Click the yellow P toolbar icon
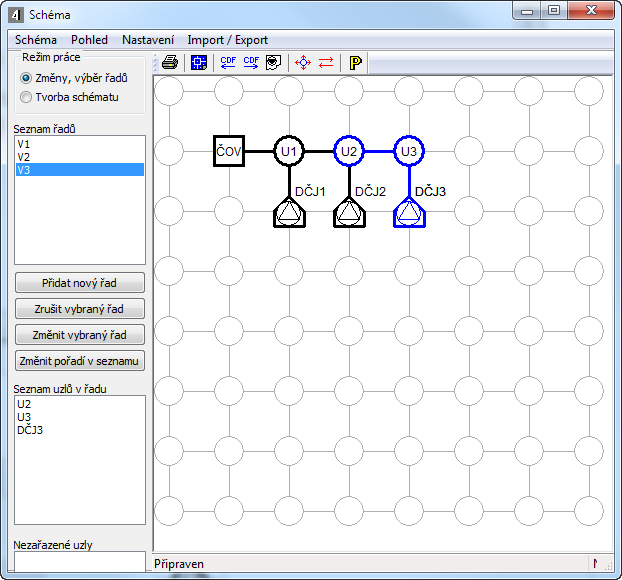622x580 pixels. tap(355, 63)
